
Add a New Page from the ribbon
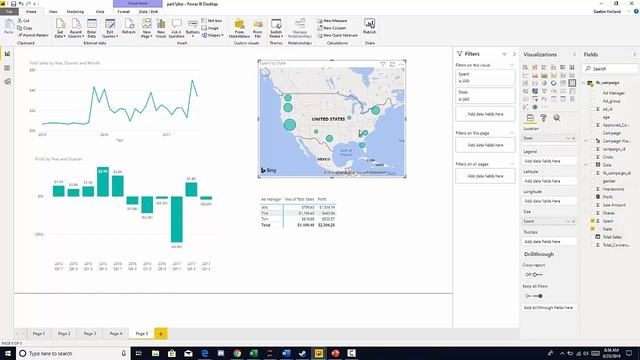point(147,28)
